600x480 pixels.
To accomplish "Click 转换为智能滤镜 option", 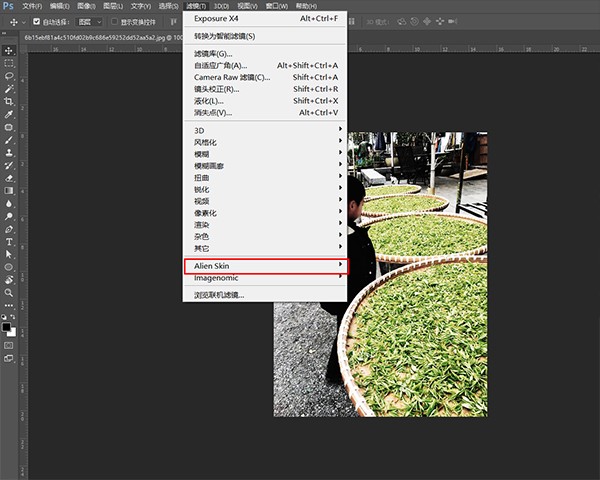I will tap(224, 36).
